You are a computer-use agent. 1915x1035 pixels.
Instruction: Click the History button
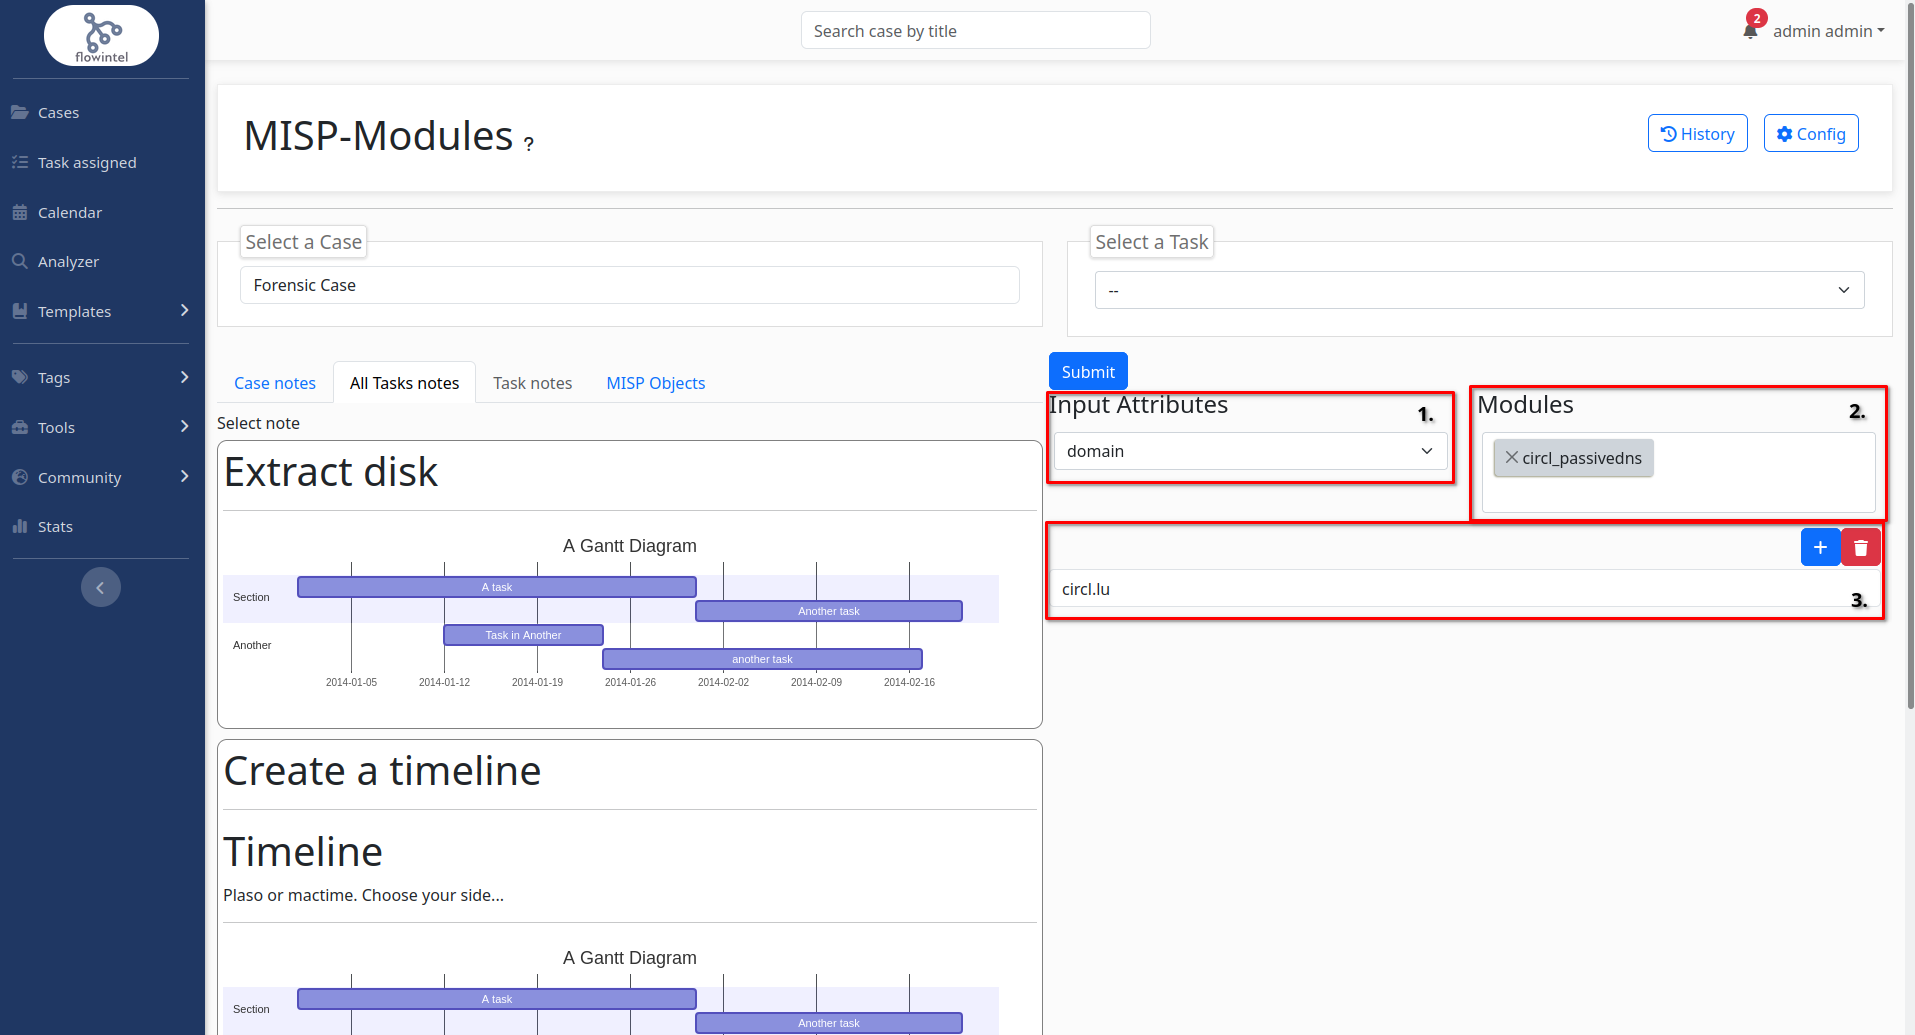(1697, 133)
